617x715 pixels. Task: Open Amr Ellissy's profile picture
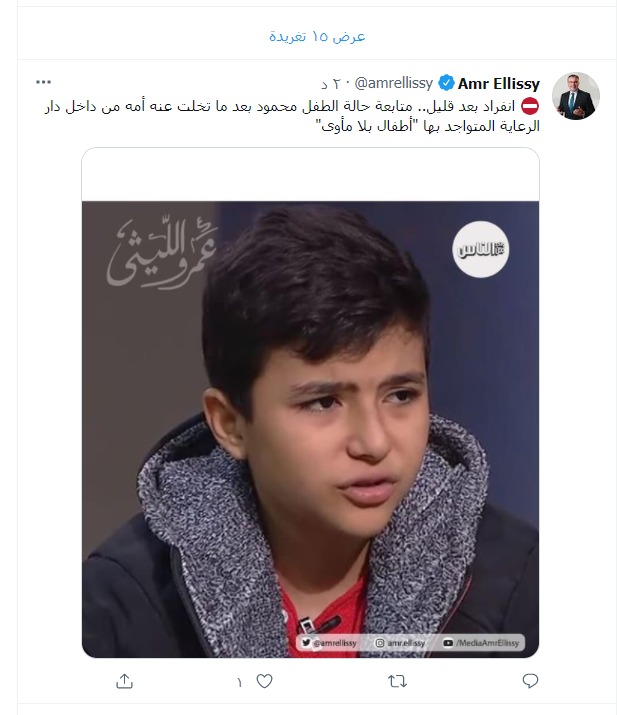tap(576, 96)
